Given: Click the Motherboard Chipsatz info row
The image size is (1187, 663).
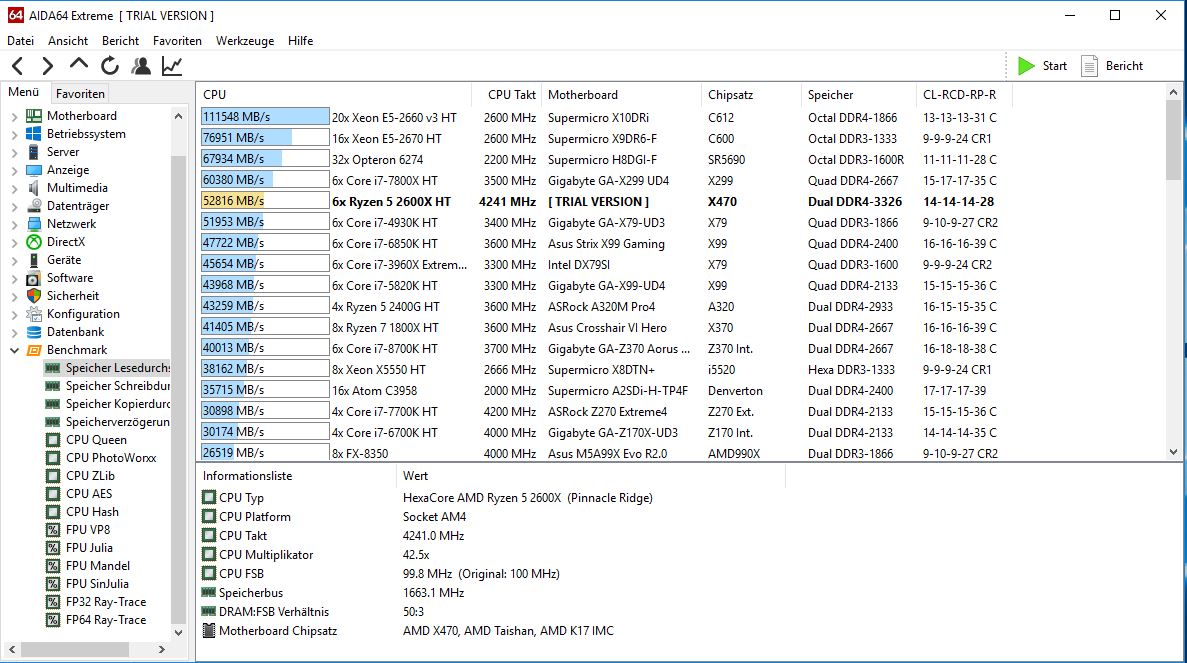Looking at the screenshot, I should [492, 630].
